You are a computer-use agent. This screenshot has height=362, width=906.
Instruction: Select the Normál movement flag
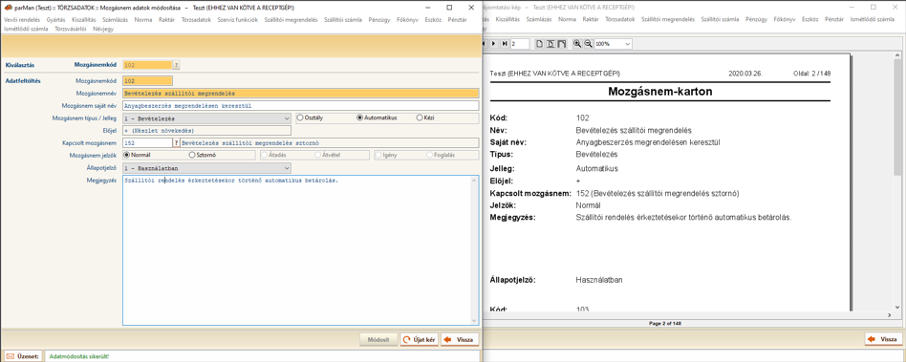pyautogui.click(x=127, y=155)
